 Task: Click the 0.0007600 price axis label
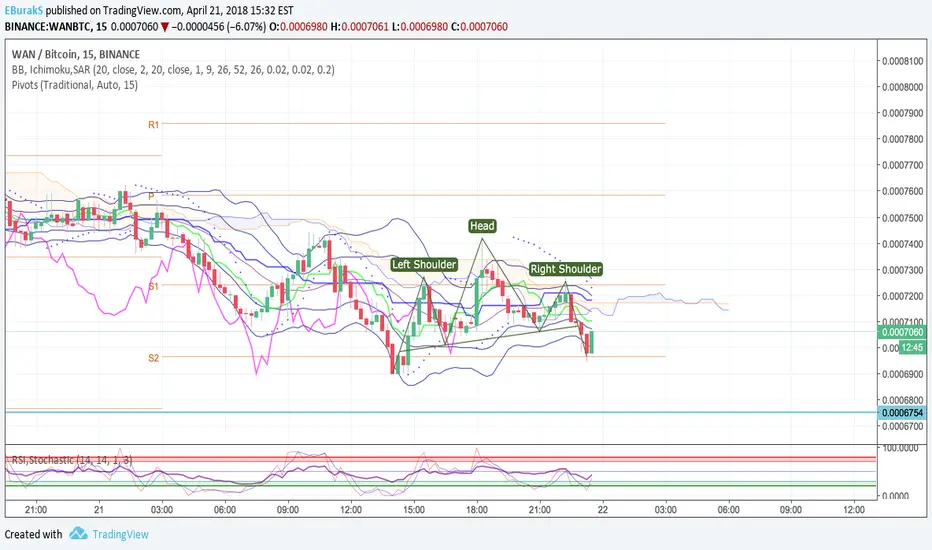click(x=902, y=191)
